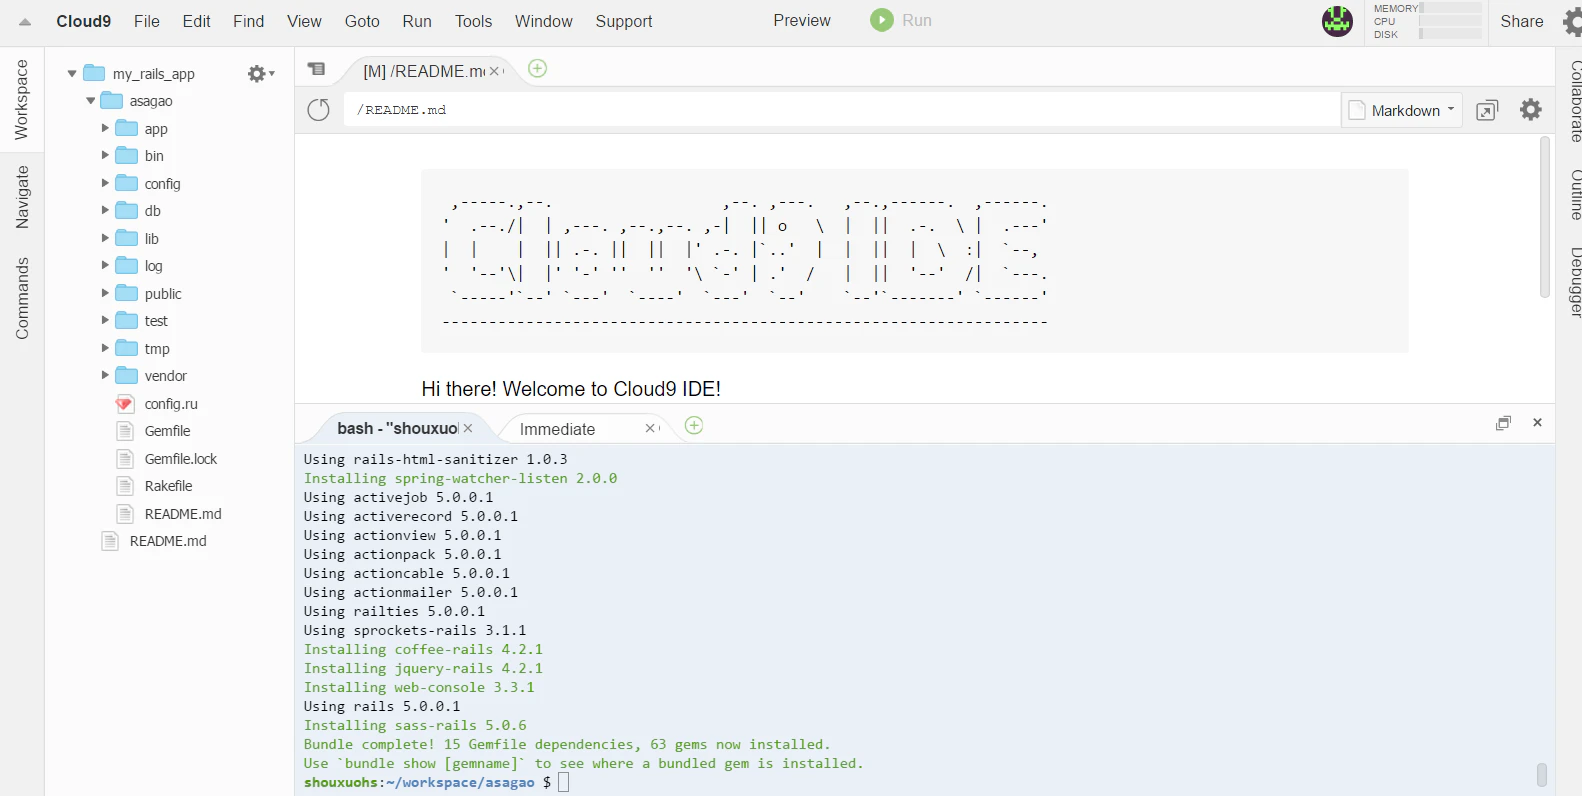
Task: Open preview settings gear icon
Action: [x=1531, y=110]
